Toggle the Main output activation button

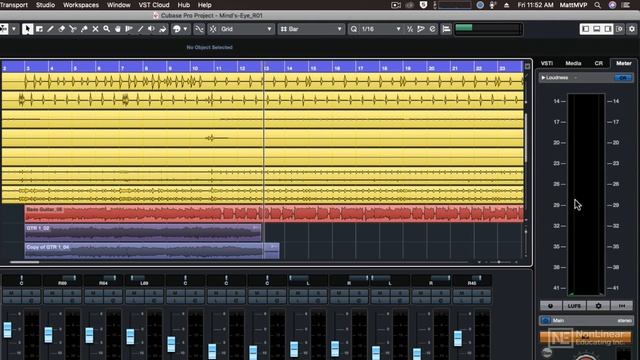(x=545, y=320)
